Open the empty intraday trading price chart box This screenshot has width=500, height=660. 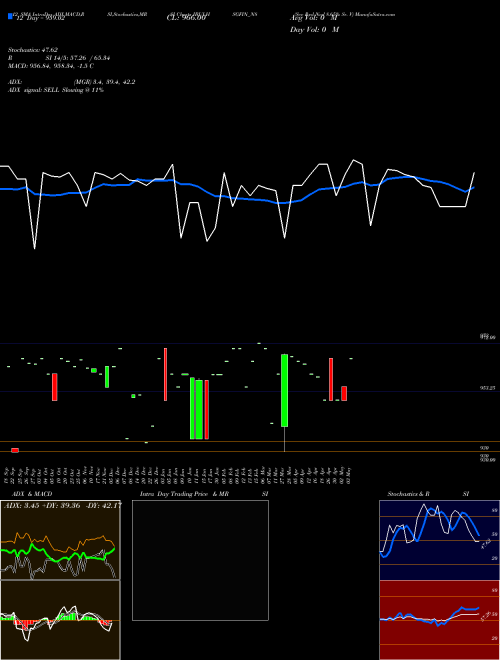(x=200, y=560)
